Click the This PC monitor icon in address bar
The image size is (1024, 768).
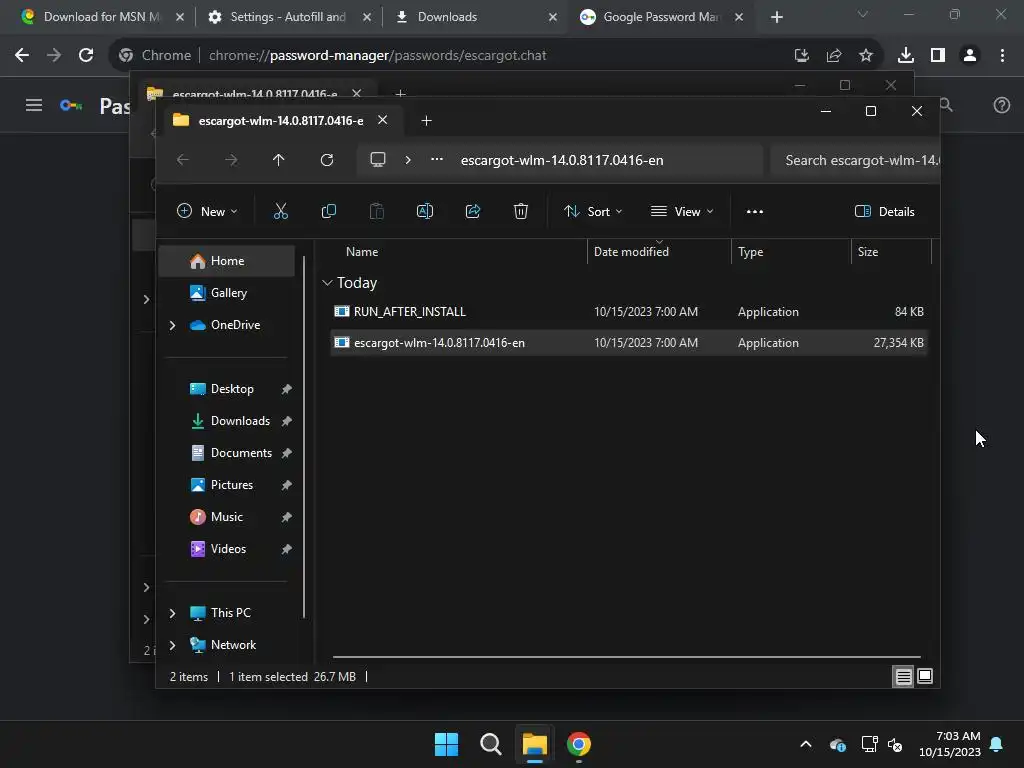377,160
